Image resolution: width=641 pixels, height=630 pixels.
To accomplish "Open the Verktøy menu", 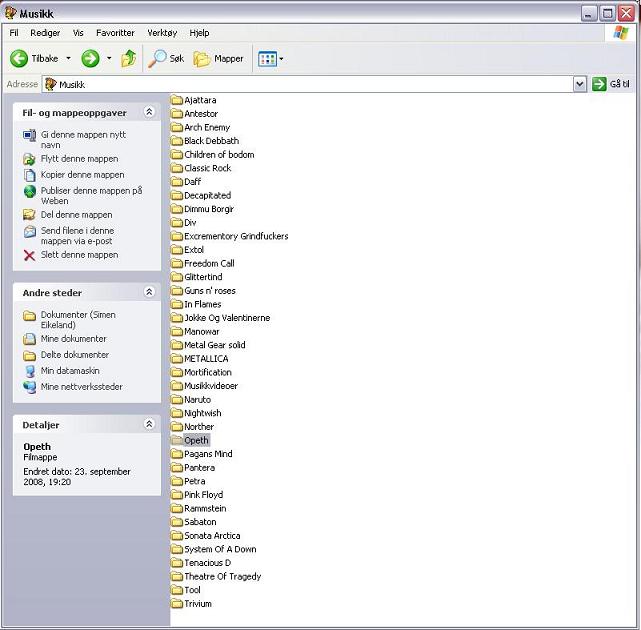I will [162, 33].
